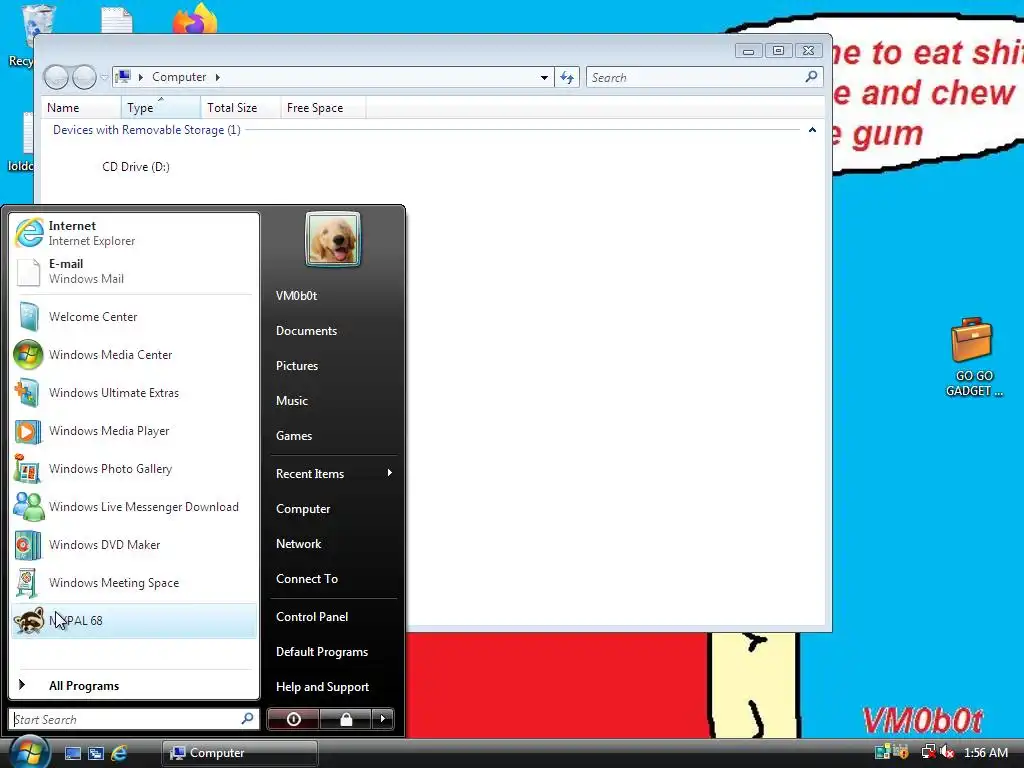This screenshot has height=768, width=1024.
Task: Click the network disconnected tray icon
Action: (x=928, y=752)
